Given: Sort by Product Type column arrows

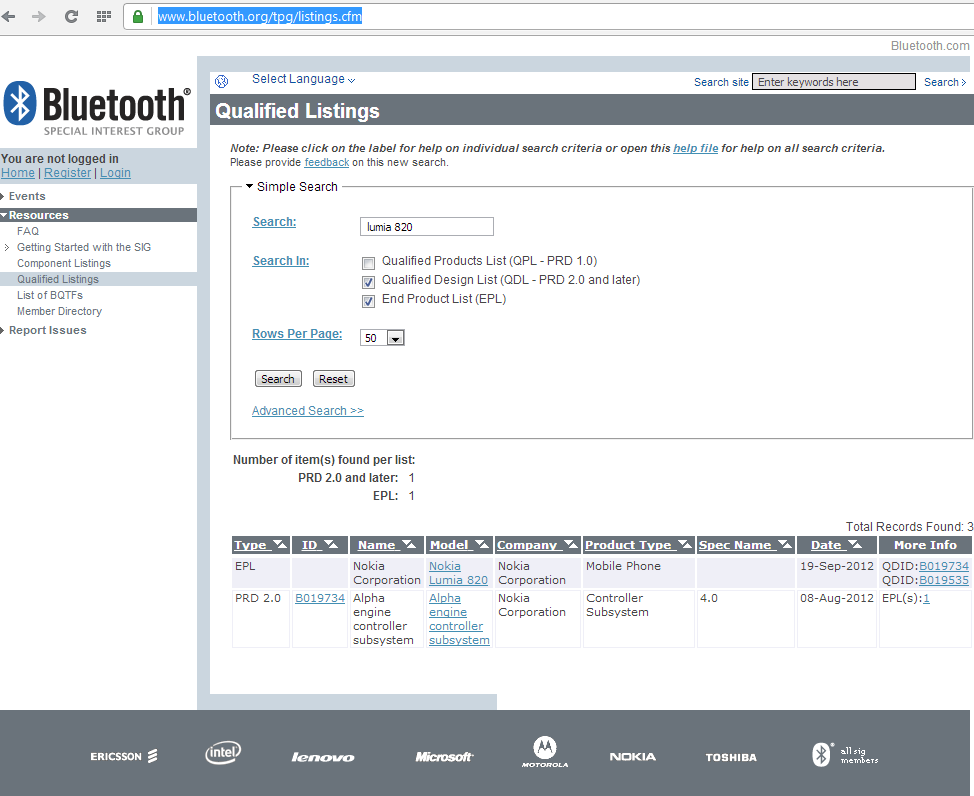Looking at the screenshot, I should pyautogui.click(x=685, y=545).
